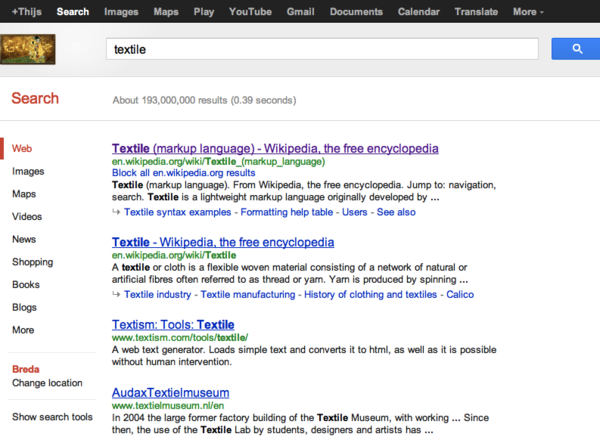The width and height of the screenshot is (600, 446).
Task: Open the AudaxTextielmuseum result
Action: tap(170, 392)
